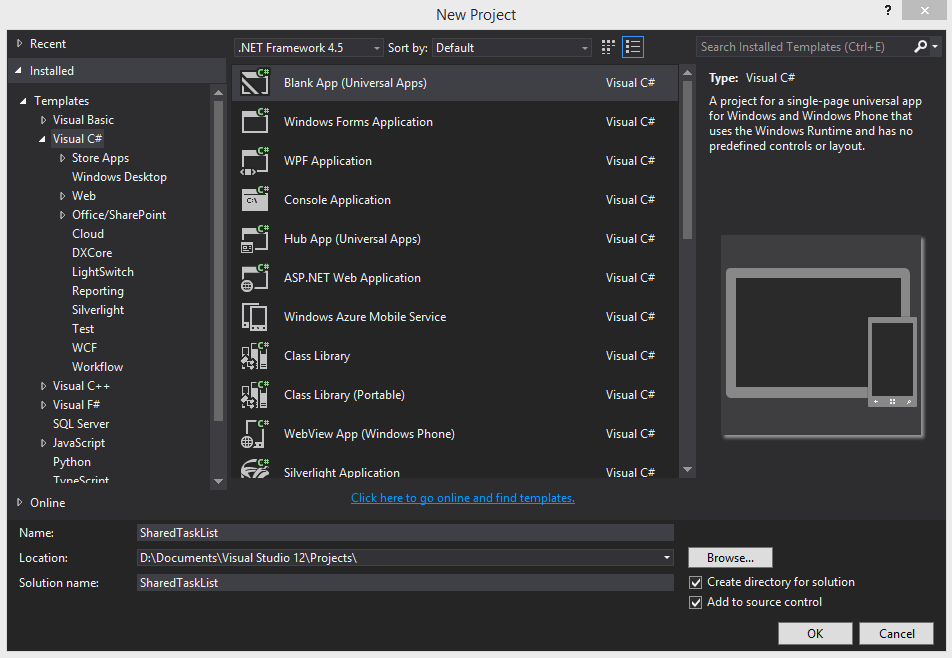Collapse the Visual C# node
This screenshot has height=658, width=952.
point(42,139)
